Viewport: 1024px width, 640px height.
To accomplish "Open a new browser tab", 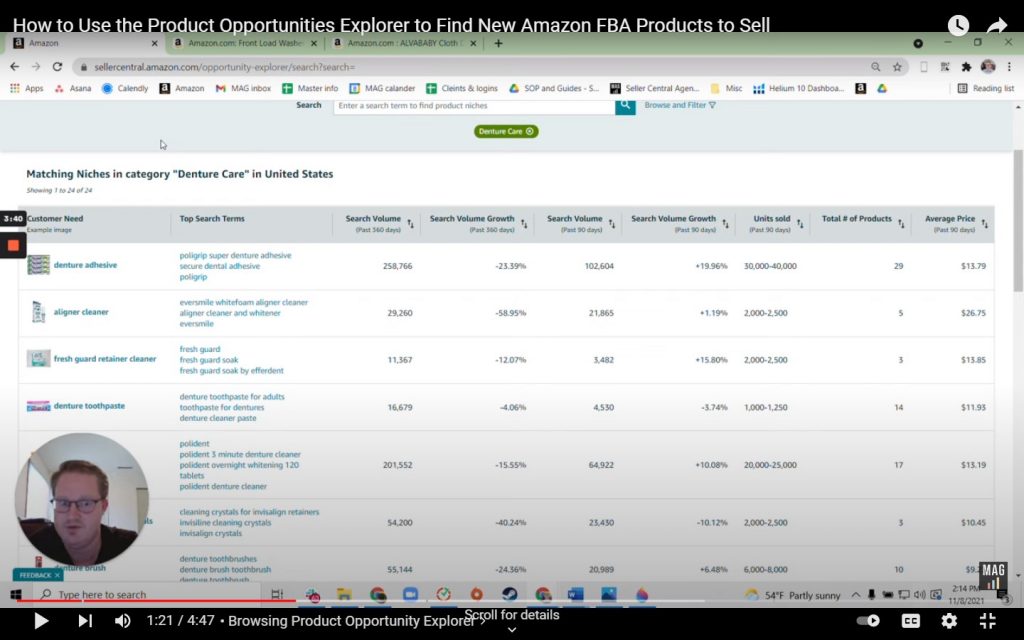I will pyautogui.click(x=498, y=43).
